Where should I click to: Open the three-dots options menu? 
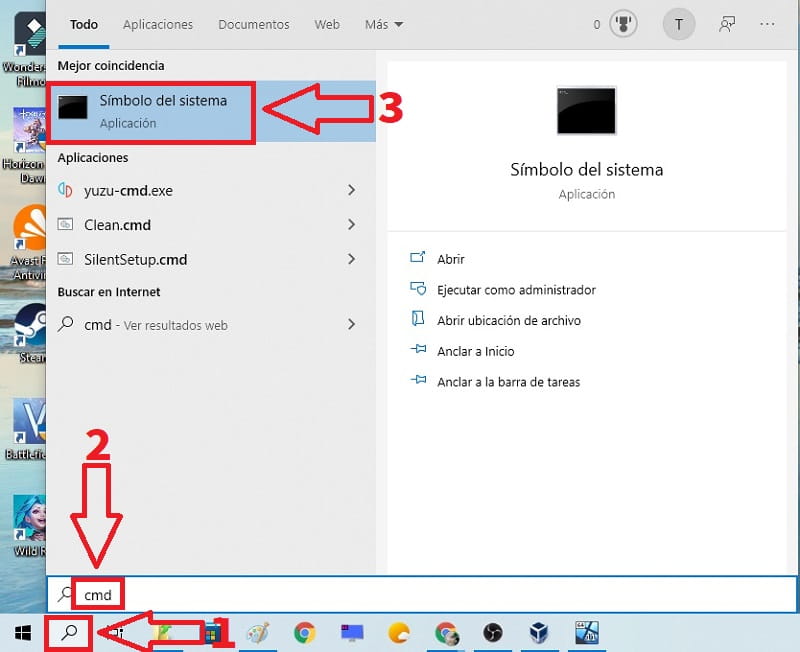(767, 24)
